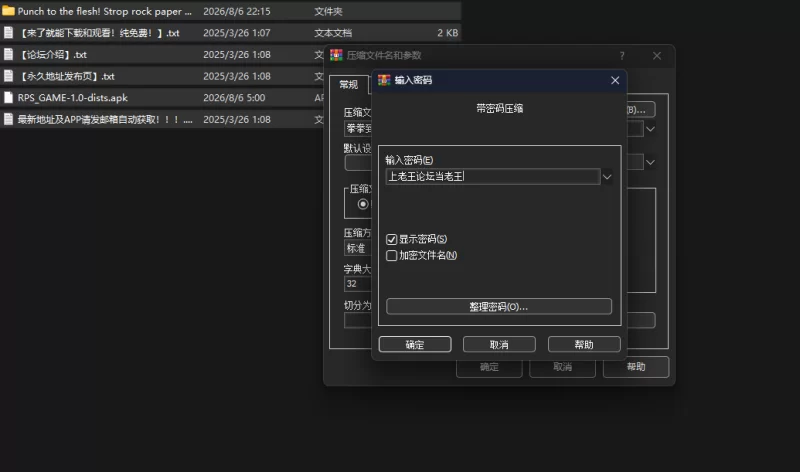Viewport: 800px width, 472px height.
Task: Click the date 2025/3/26 1:07
Action: pyautogui.click(x=237, y=33)
